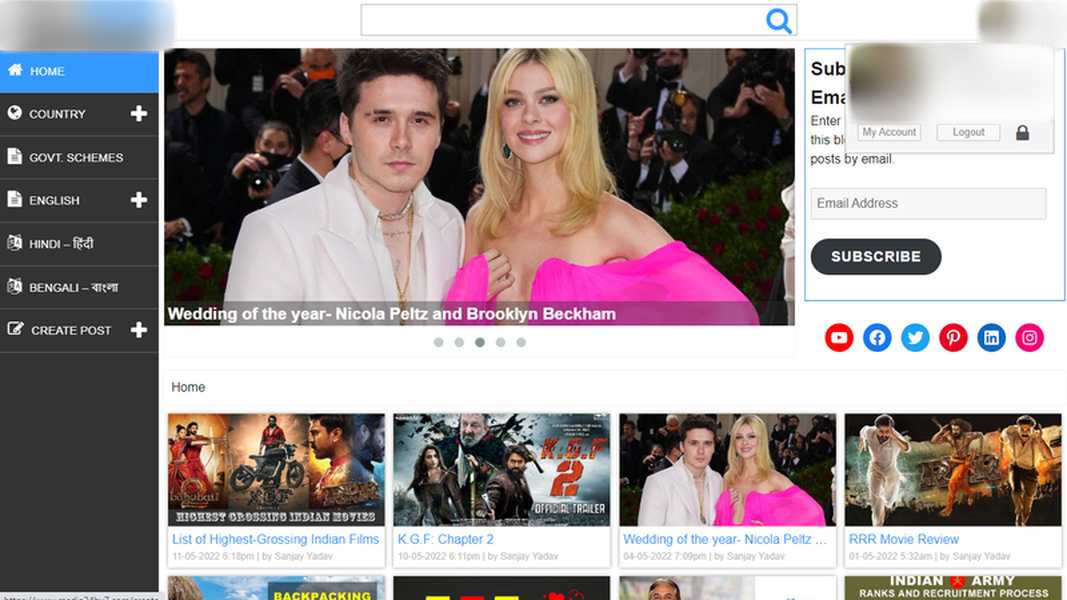Open the Hindi menu item

pyautogui.click(x=79, y=244)
